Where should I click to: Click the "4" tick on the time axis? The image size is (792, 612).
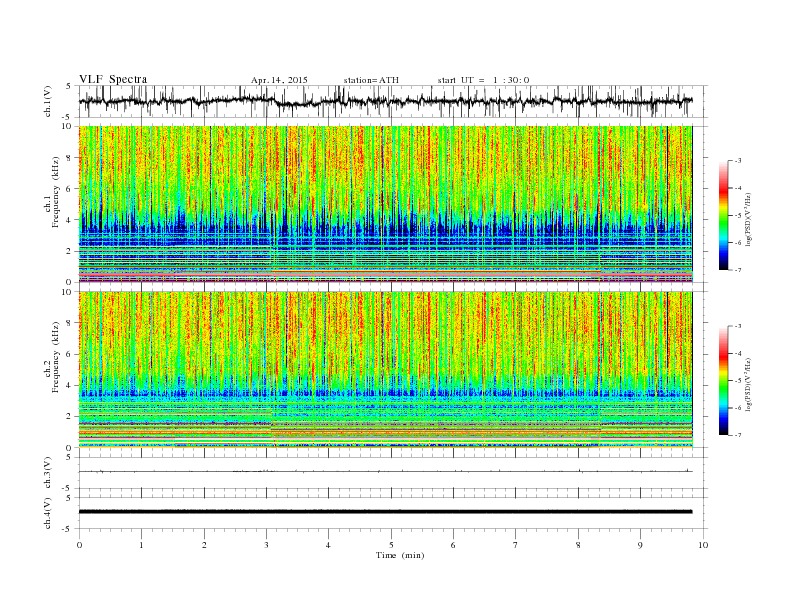[x=328, y=545]
